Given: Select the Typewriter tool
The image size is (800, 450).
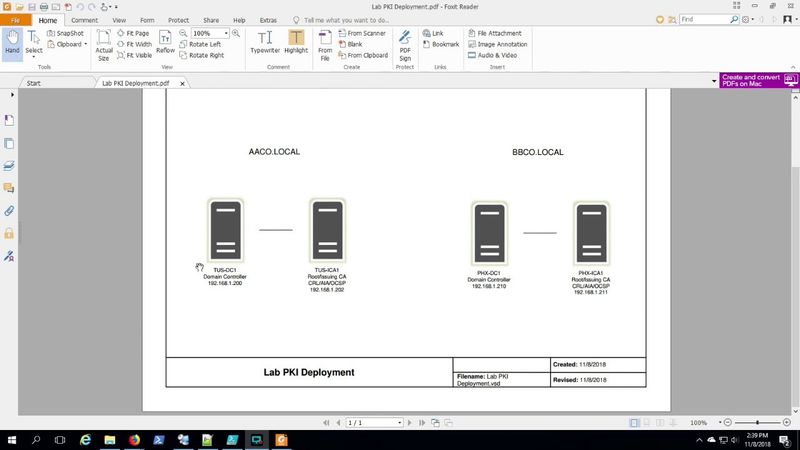Looking at the screenshot, I should [x=265, y=42].
